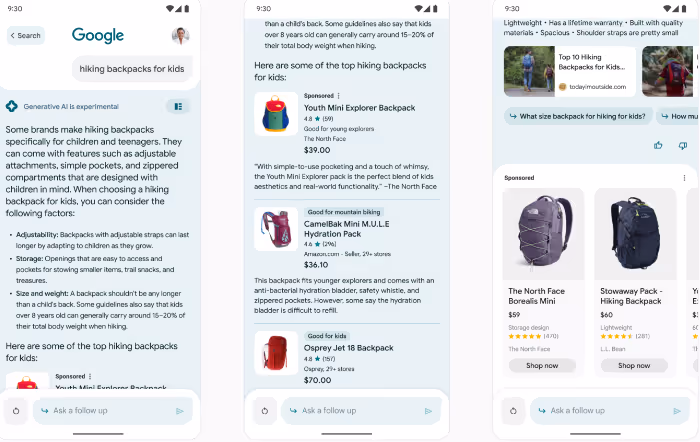Focus the Ask a follow up field on right phone
This screenshot has width=700, height=442.
tap(610, 411)
